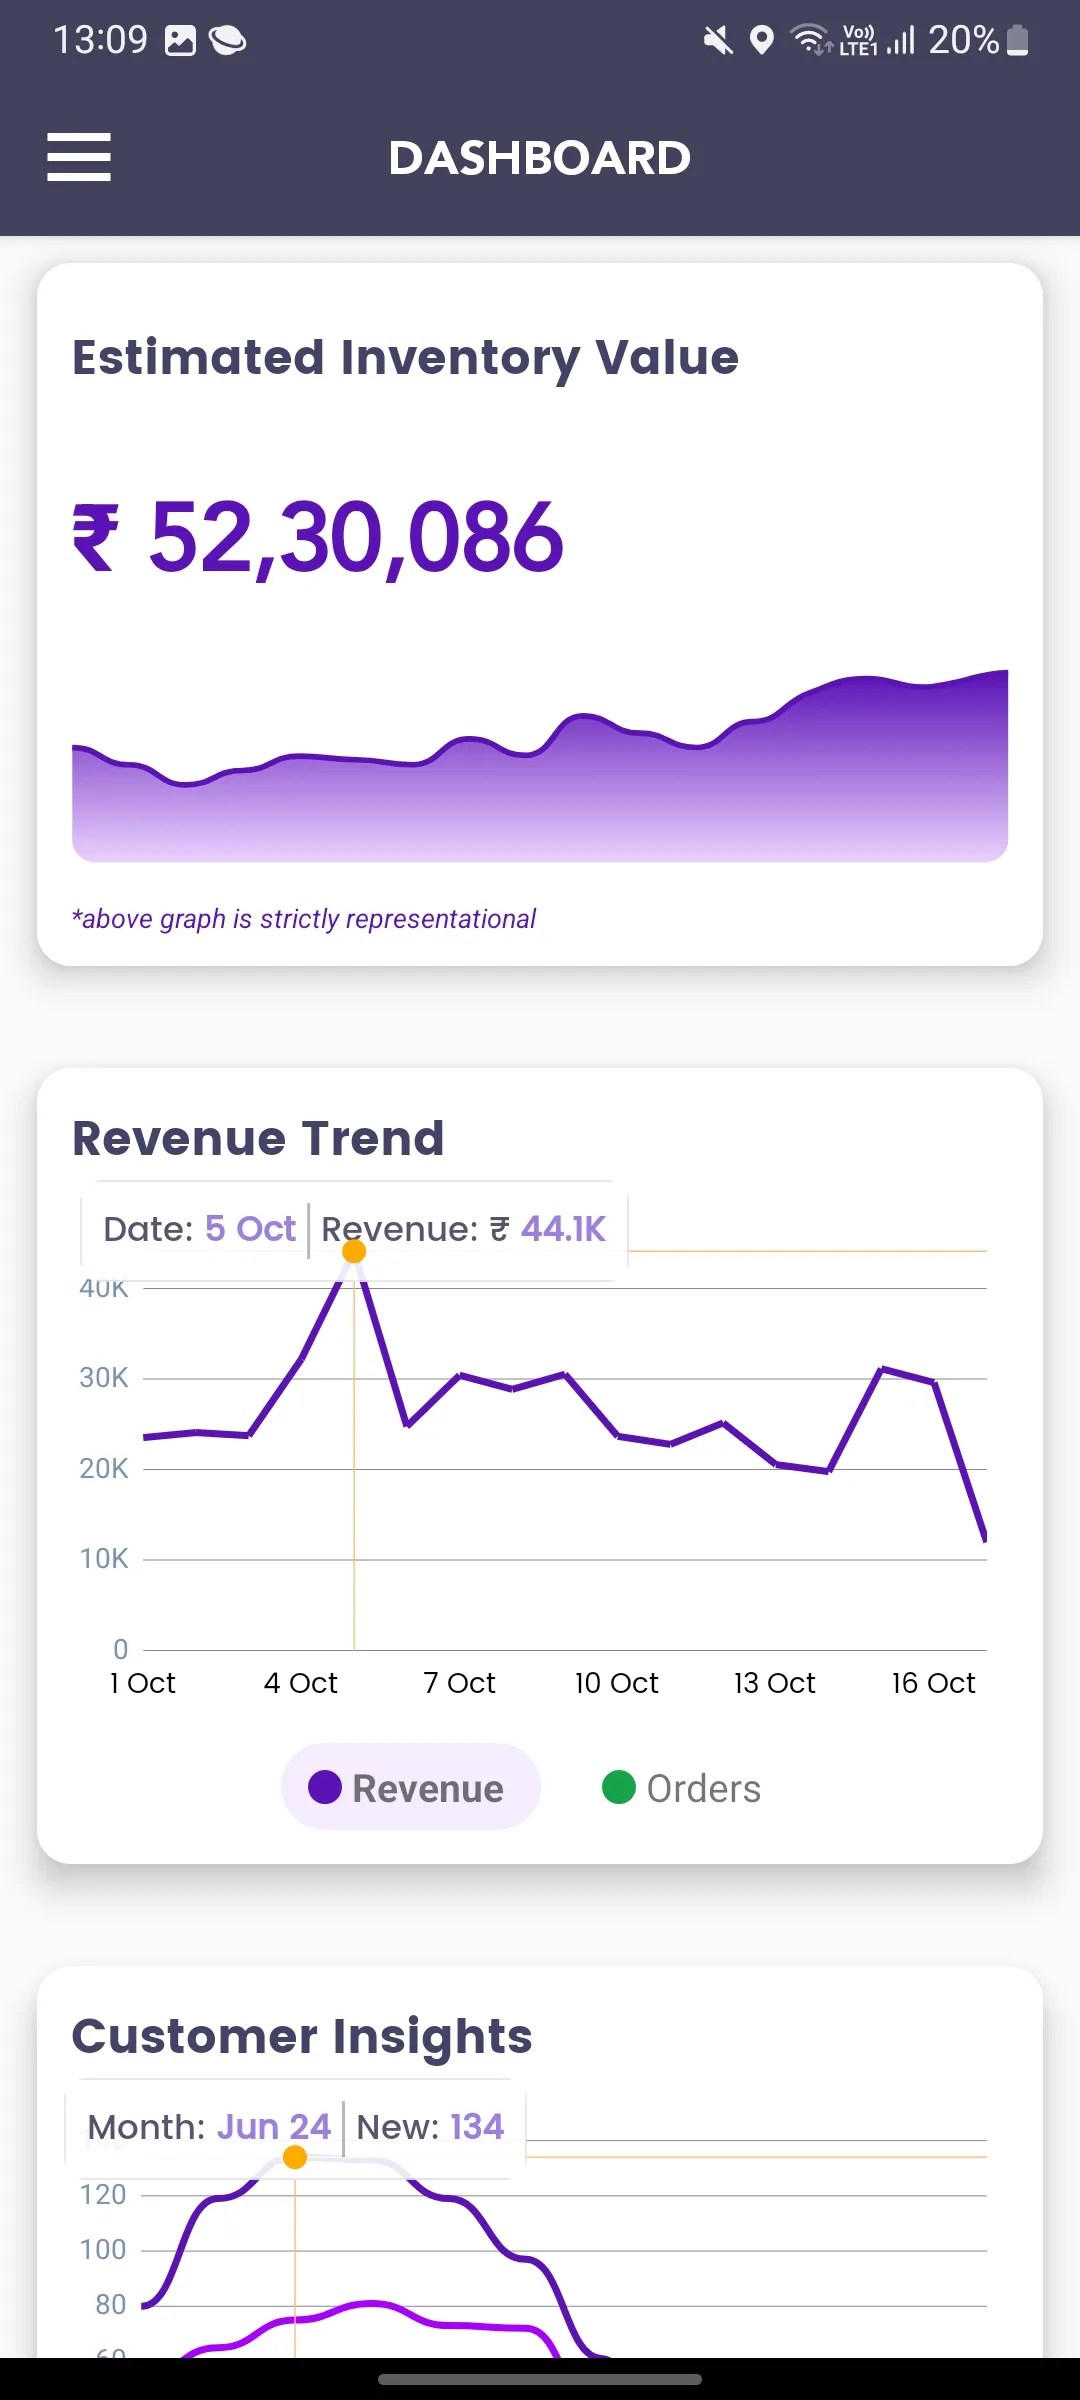This screenshot has height=2400, width=1080.
Task: Tap the Customer Insights heading
Action: pyautogui.click(x=302, y=2036)
